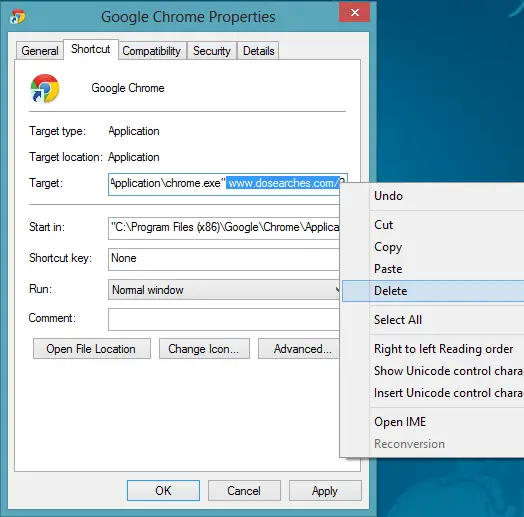524x517 pixels.
Task: Open Insert Unicode control character submenu
Action: click(433, 393)
